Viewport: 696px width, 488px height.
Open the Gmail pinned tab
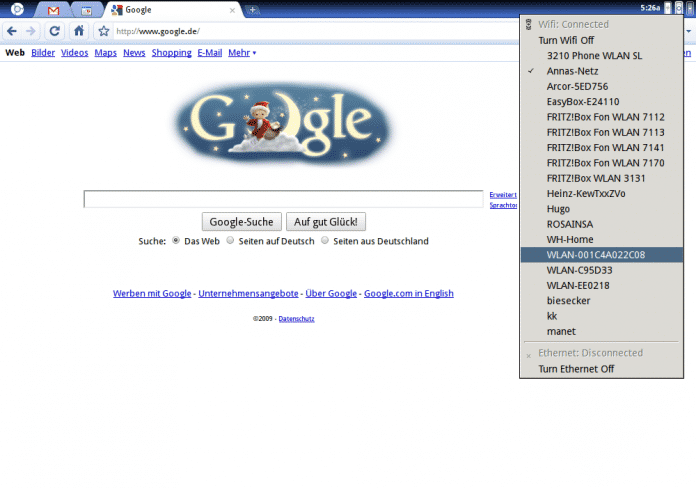click(53, 10)
